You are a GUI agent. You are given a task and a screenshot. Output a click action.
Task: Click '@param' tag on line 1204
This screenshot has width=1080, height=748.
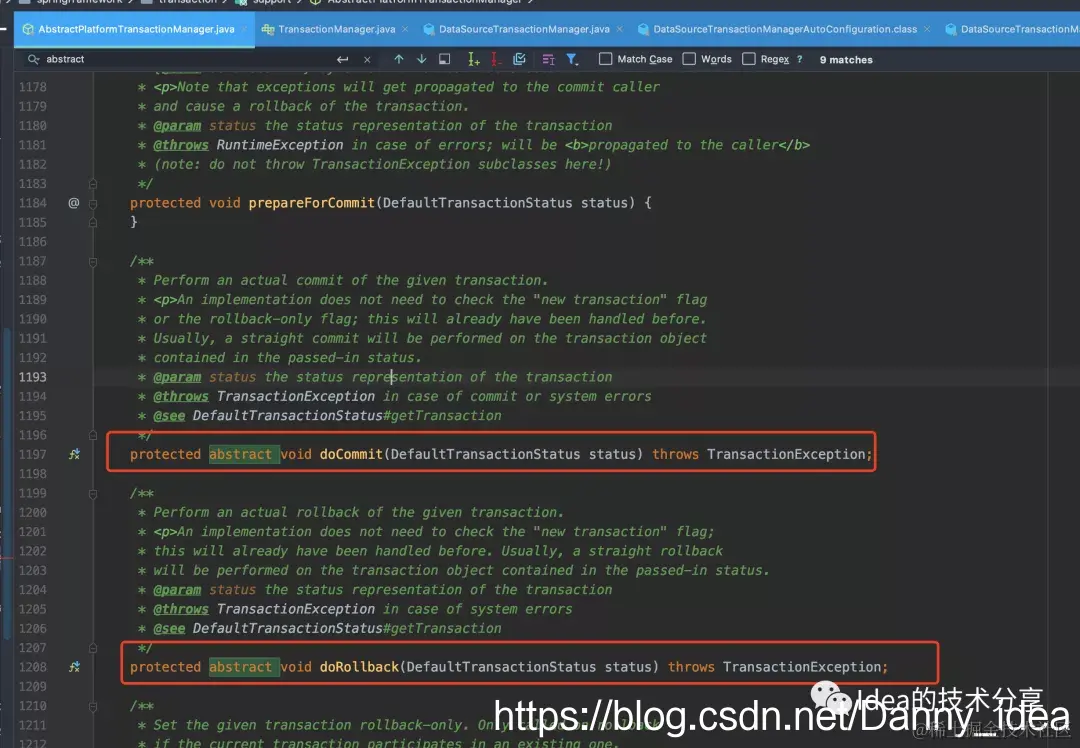[177, 590]
